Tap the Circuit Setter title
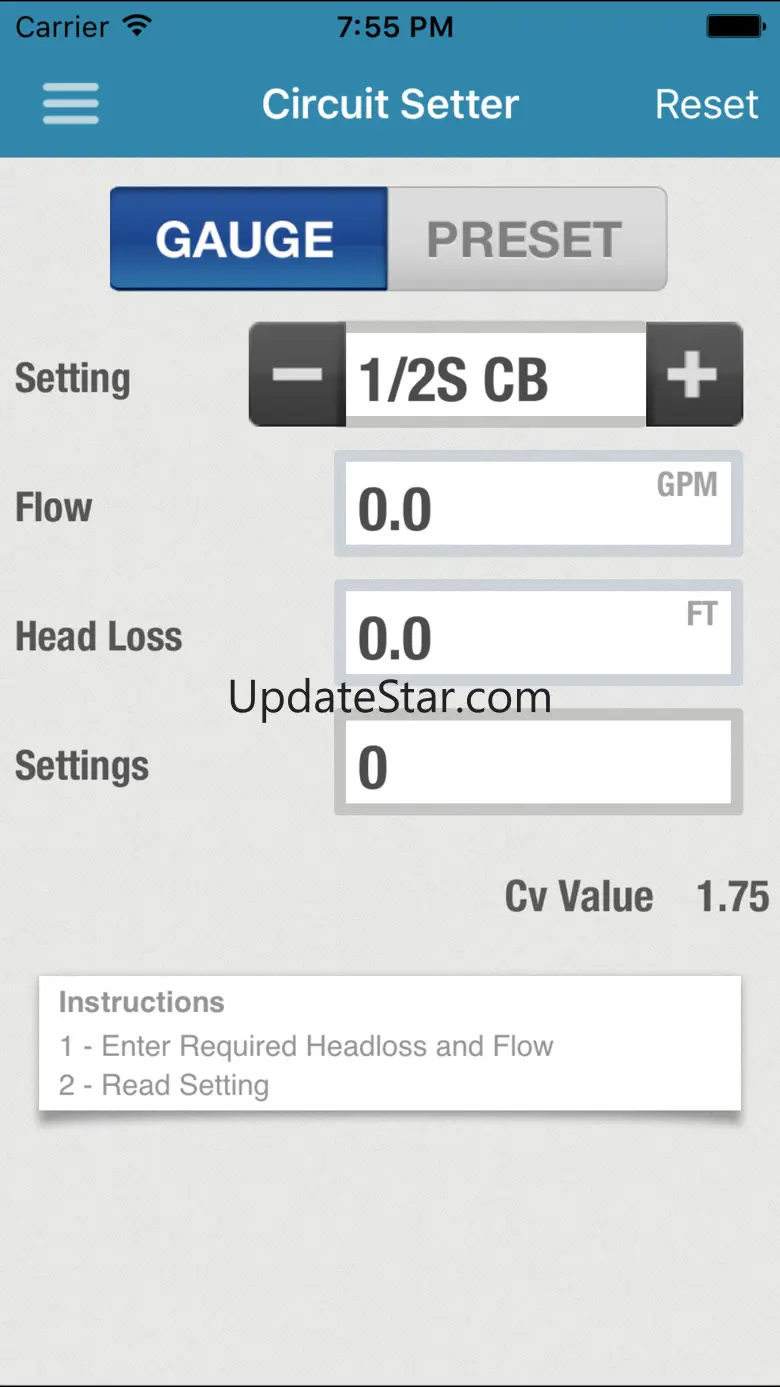 click(390, 104)
